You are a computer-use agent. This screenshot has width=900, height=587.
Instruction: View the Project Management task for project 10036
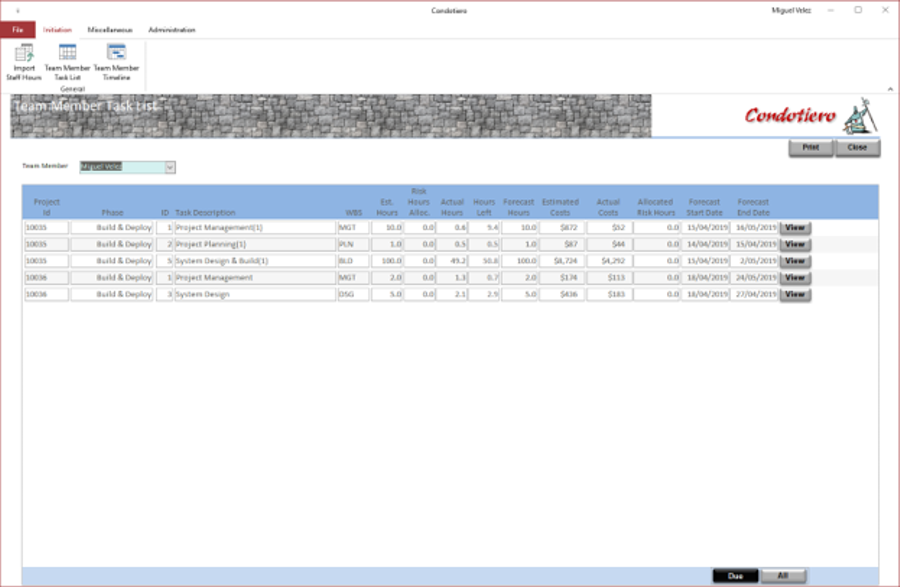[795, 278]
